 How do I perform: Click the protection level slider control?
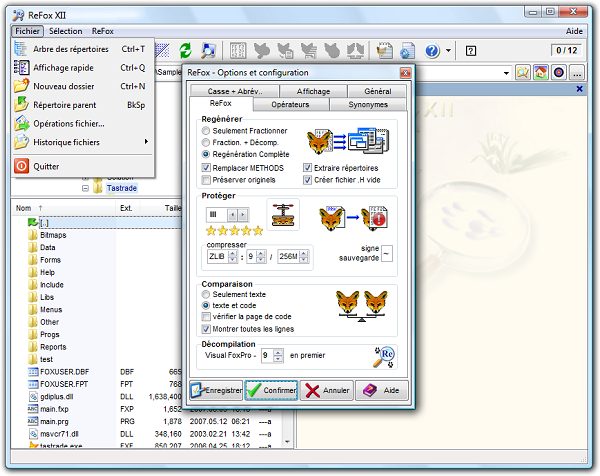(228, 215)
